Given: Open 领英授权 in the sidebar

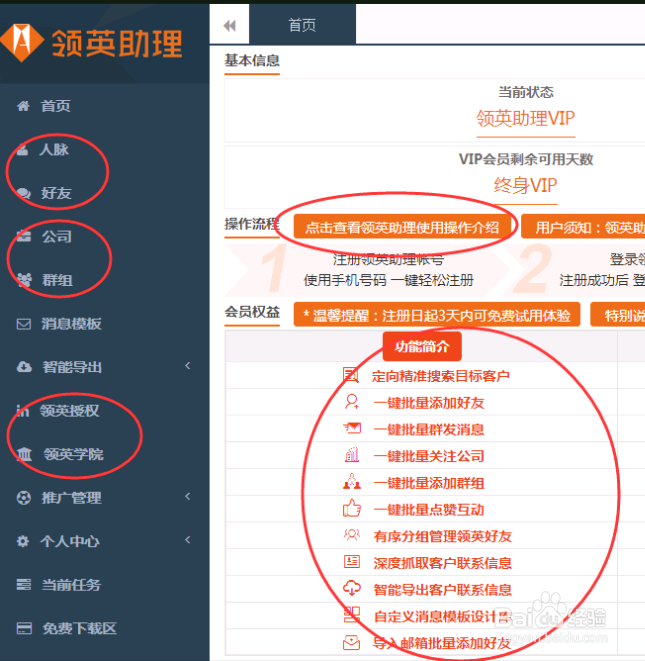Looking at the screenshot, I should (x=70, y=411).
